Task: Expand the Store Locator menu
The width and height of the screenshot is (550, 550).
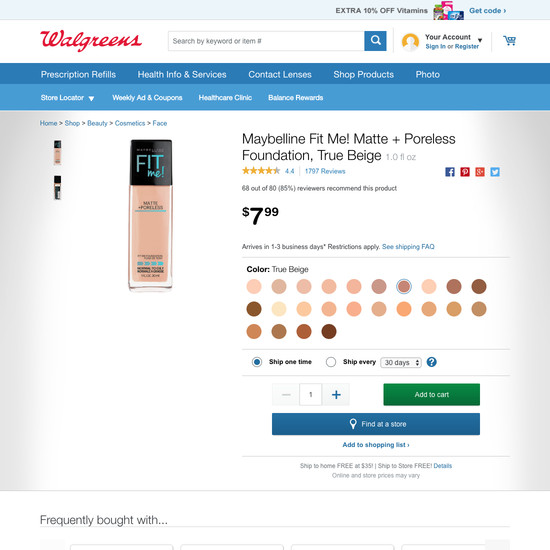Action: click(x=67, y=98)
